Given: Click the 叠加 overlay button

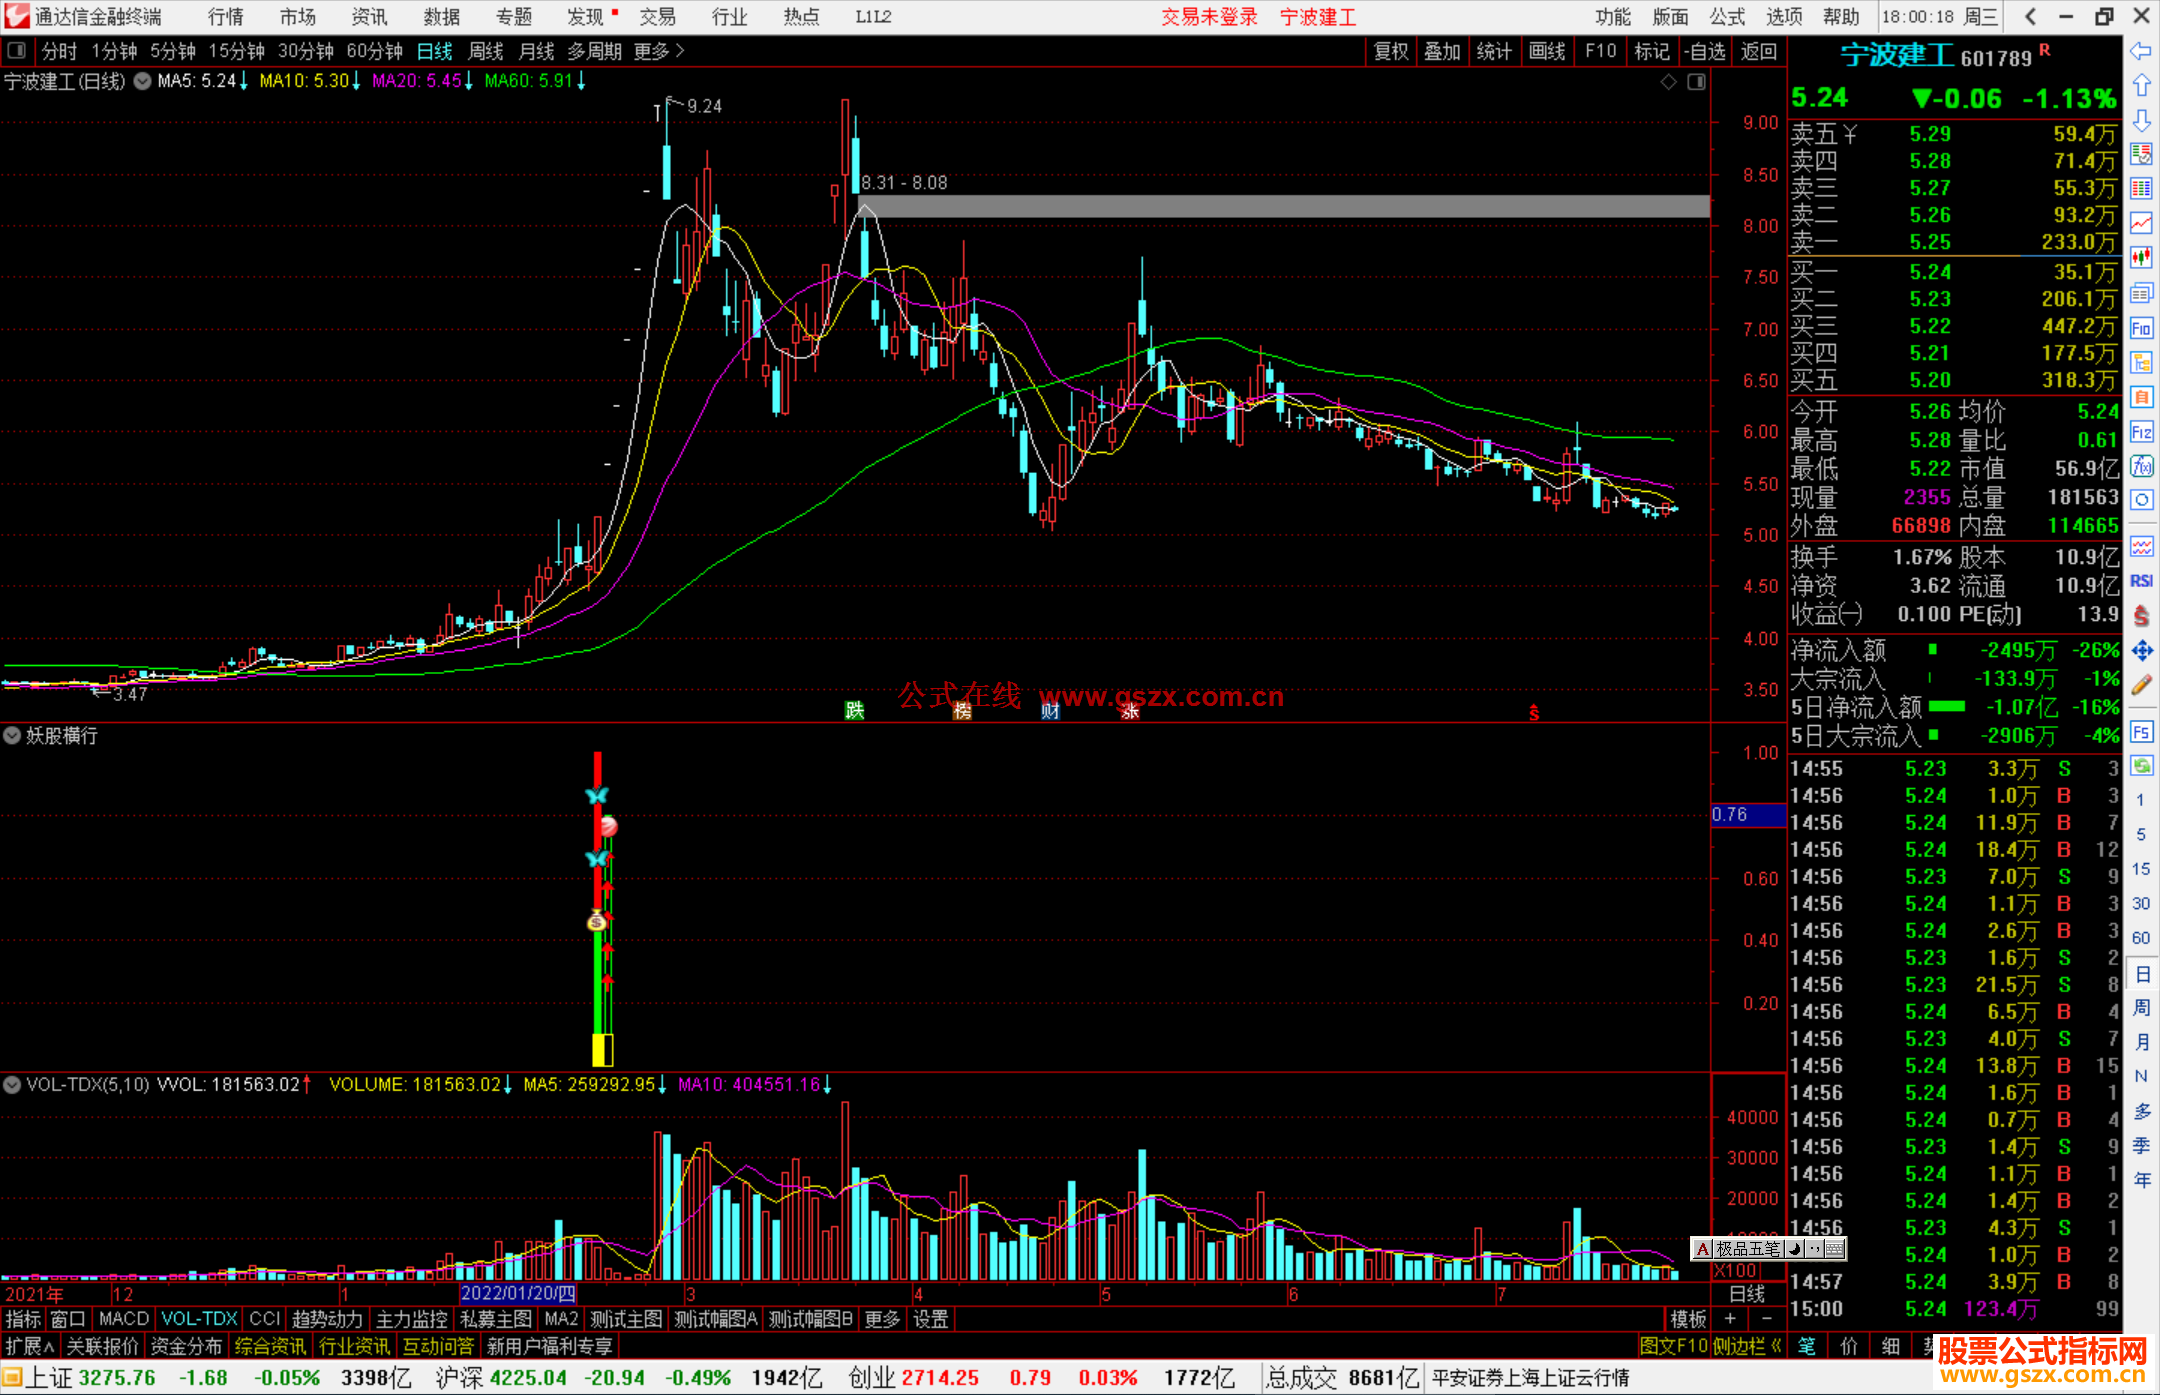Looking at the screenshot, I should (x=1443, y=51).
